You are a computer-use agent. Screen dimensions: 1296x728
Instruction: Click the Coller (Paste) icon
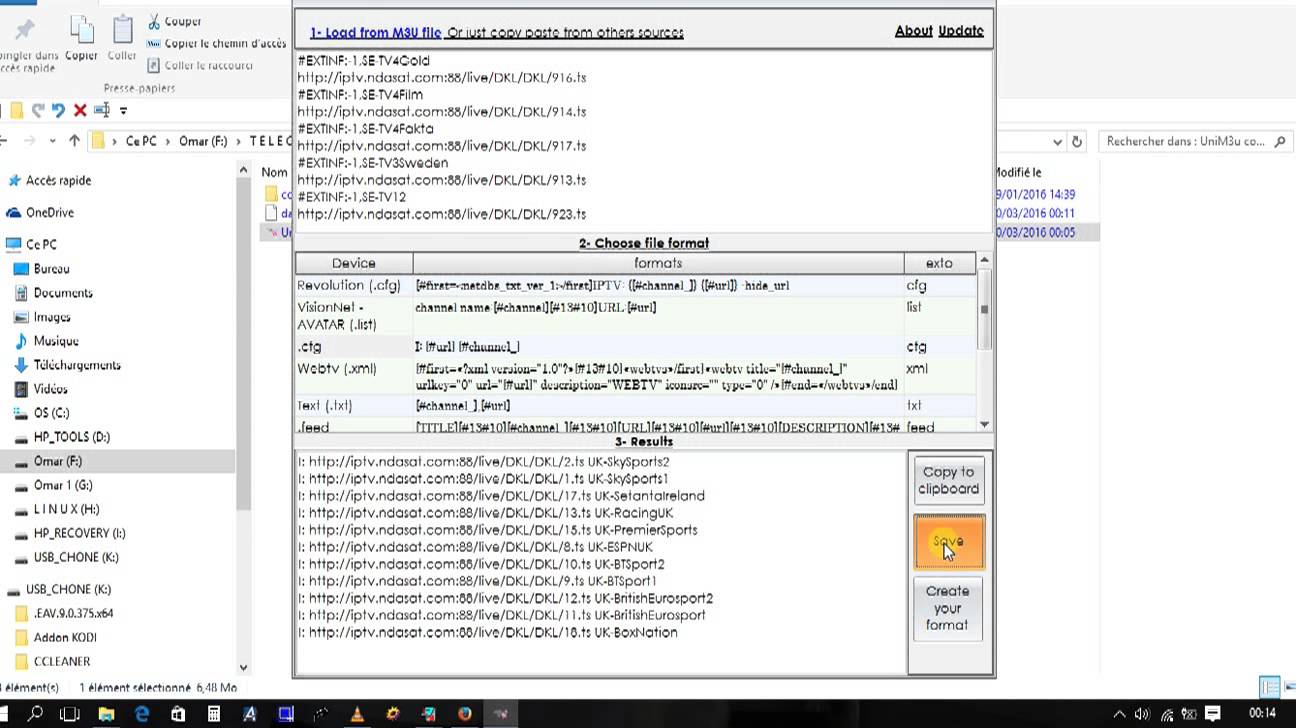tap(122, 28)
